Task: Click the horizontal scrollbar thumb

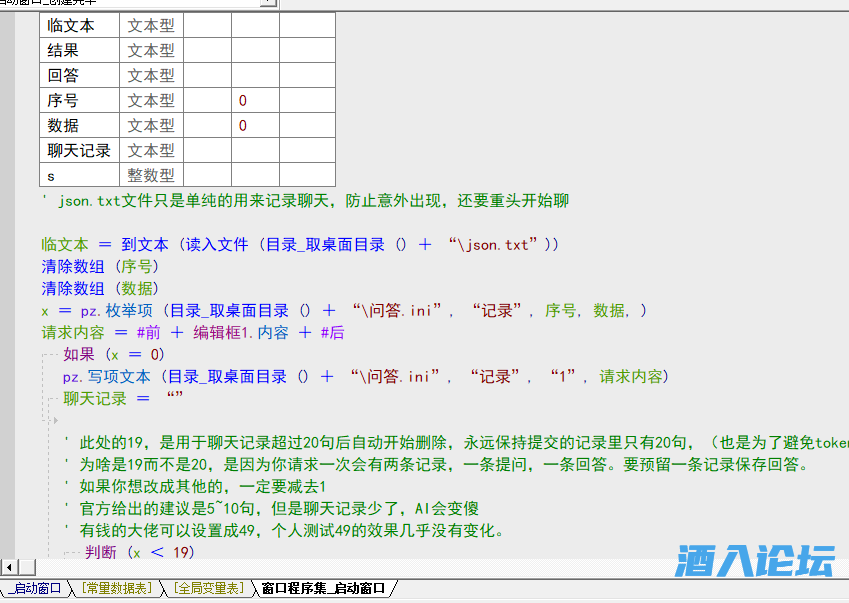Action: coord(27,567)
